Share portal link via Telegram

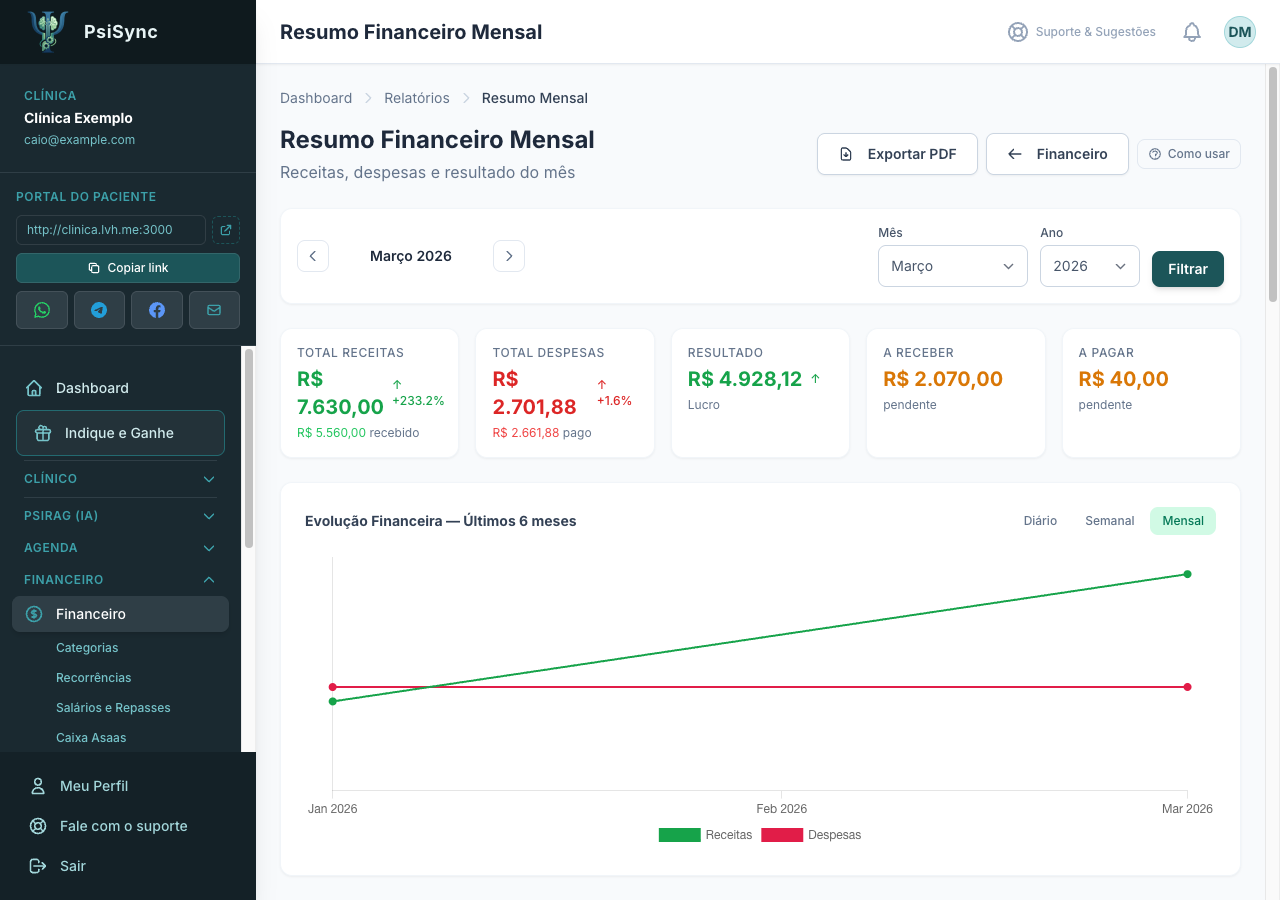pos(99,310)
